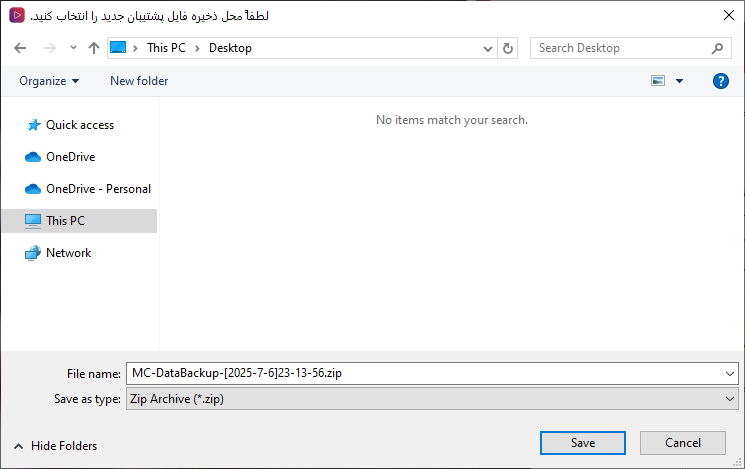Image resolution: width=745 pixels, height=469 pixels.
Task: Create a New folder
Action: coord(139,81)
